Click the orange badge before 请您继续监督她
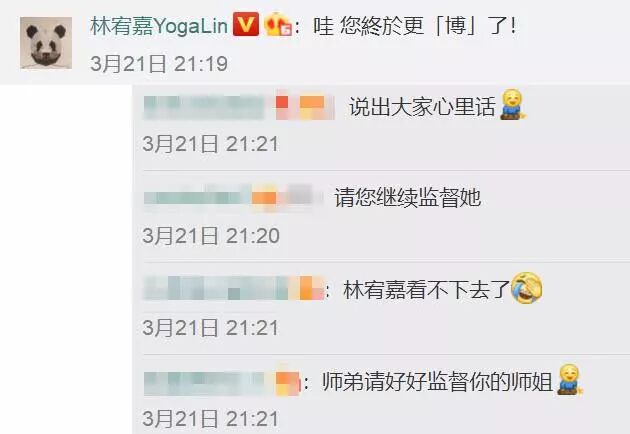This screenshot has height=434, width=630. [x=264, y=198]
